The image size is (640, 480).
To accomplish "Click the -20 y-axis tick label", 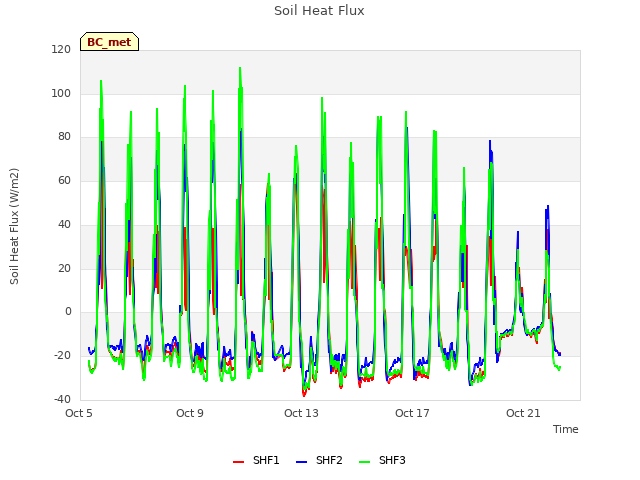I will 62,356.
